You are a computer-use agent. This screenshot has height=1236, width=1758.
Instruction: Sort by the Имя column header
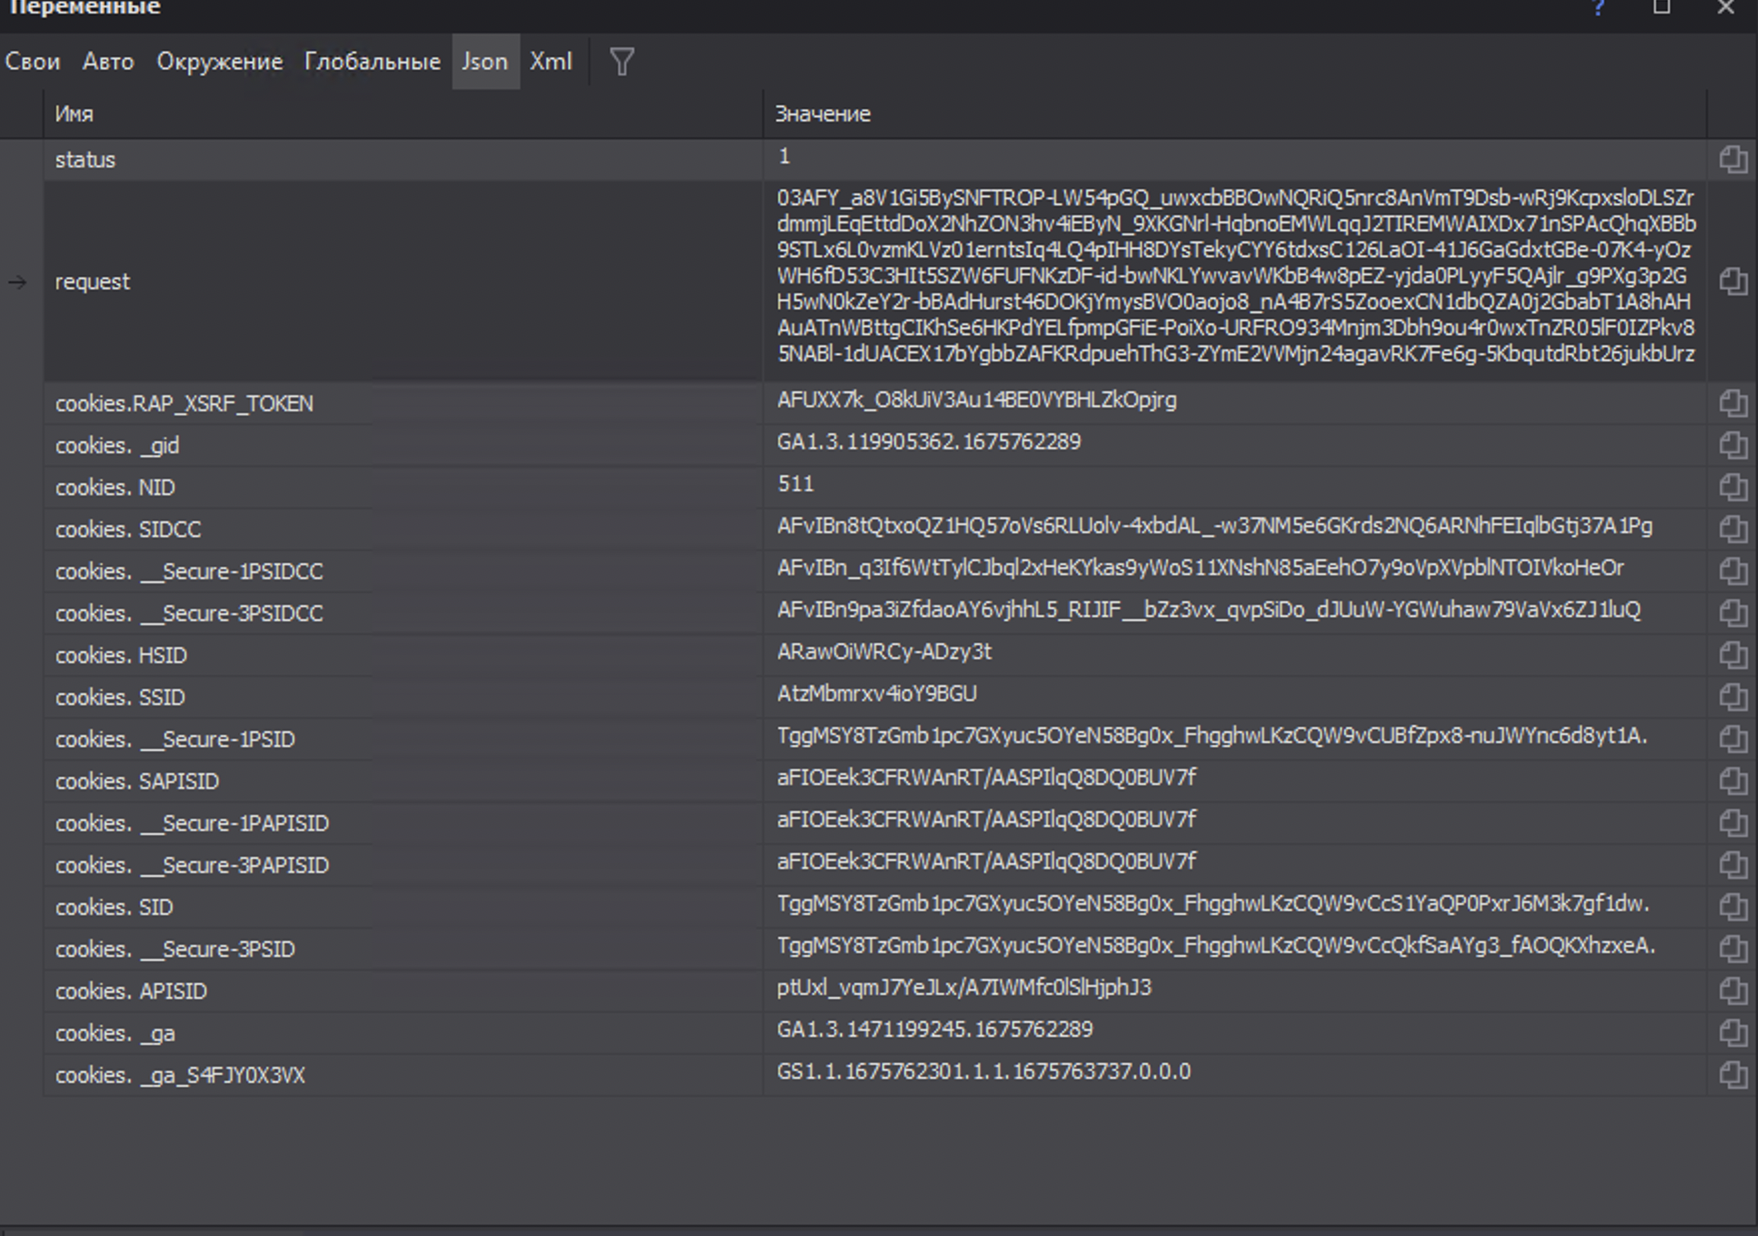pos(74,114)
